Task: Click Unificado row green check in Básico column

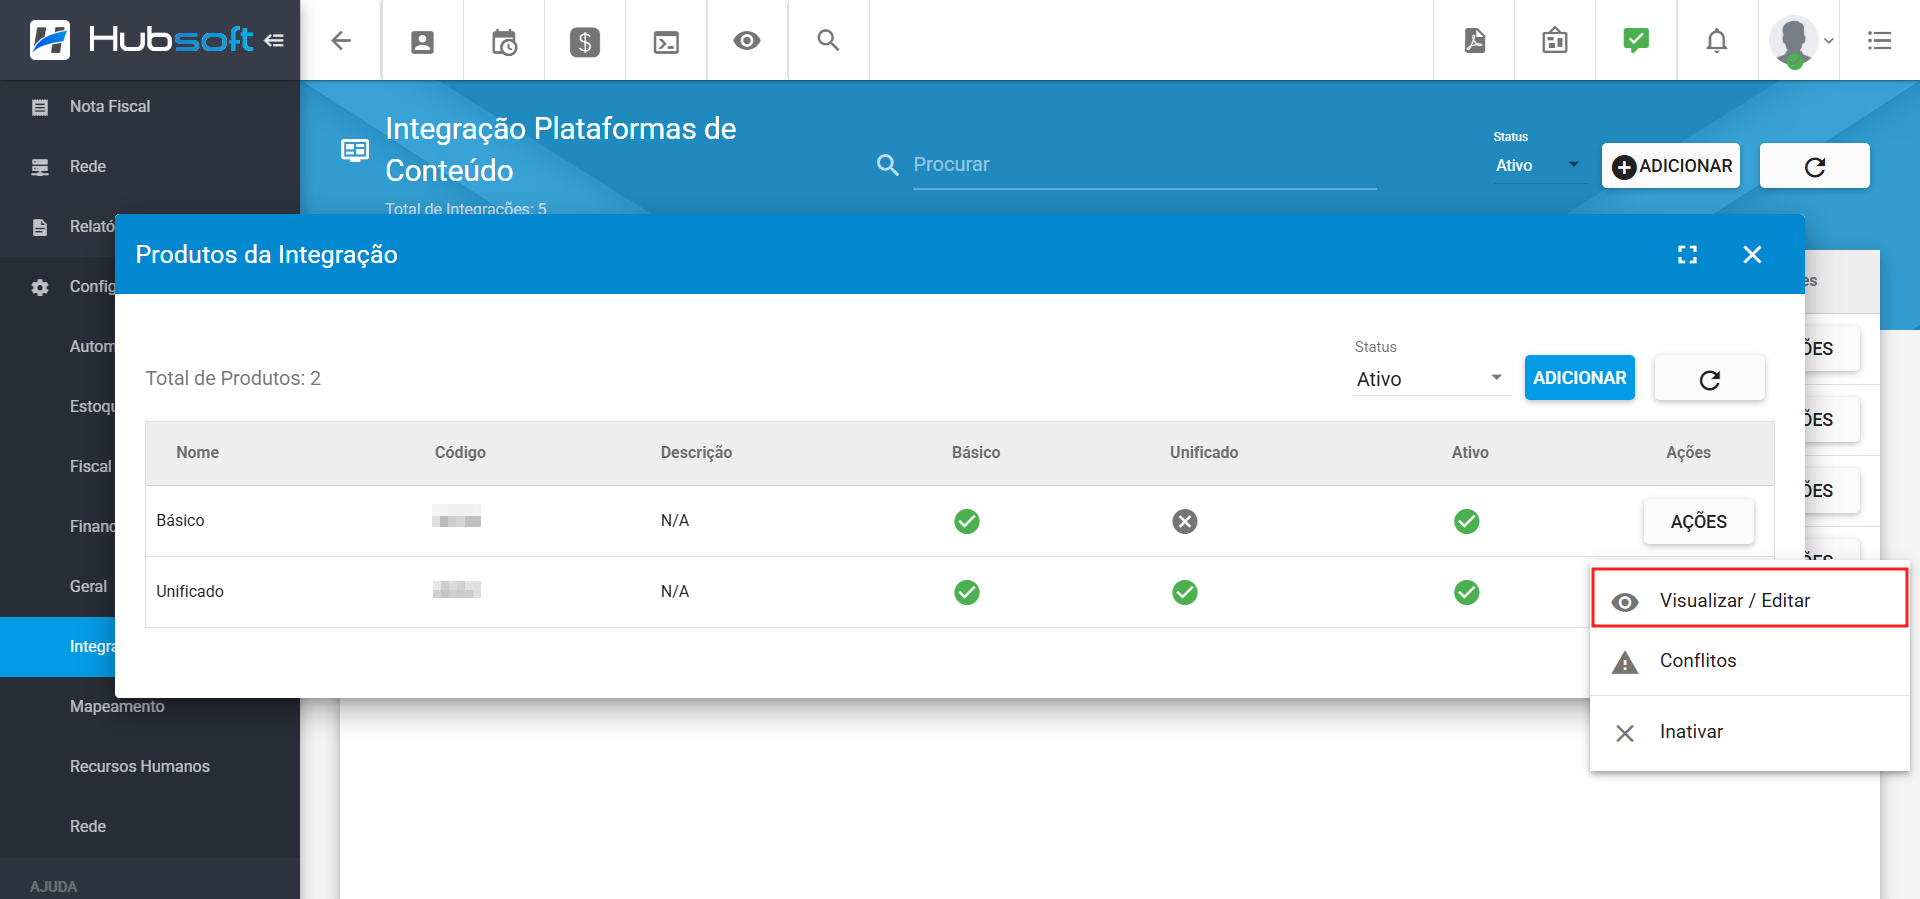Action: [967, 593]
